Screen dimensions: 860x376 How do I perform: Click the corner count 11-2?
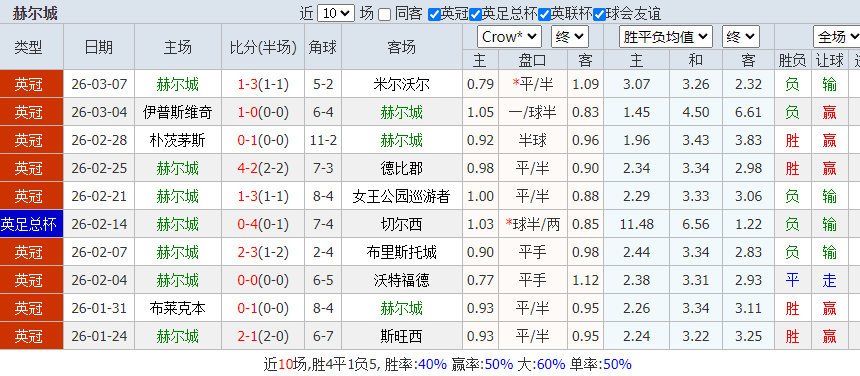click(323, 140)
